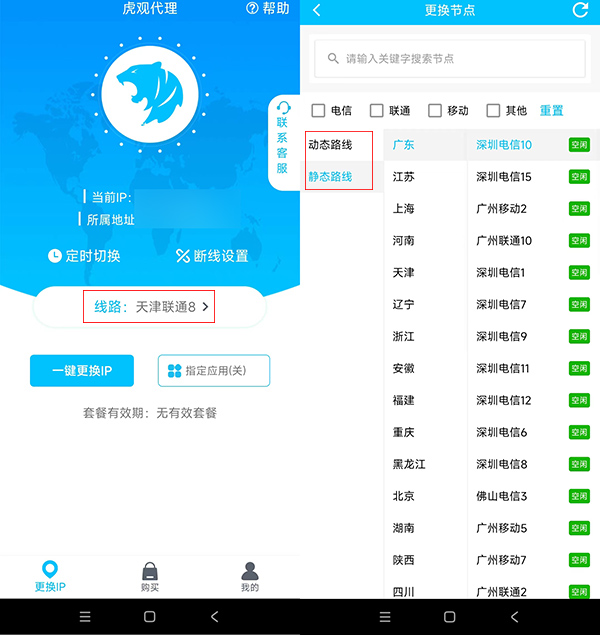Select 广东 province

[404, 145]
